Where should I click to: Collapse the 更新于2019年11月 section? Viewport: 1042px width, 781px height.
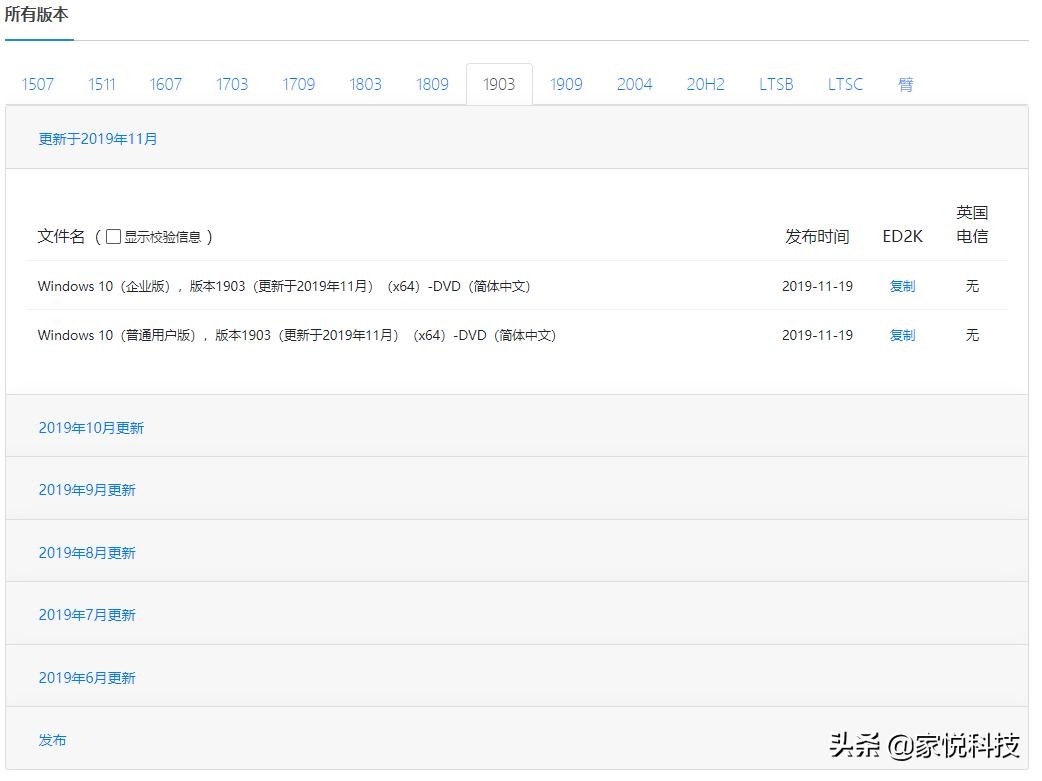click(98, 139)
